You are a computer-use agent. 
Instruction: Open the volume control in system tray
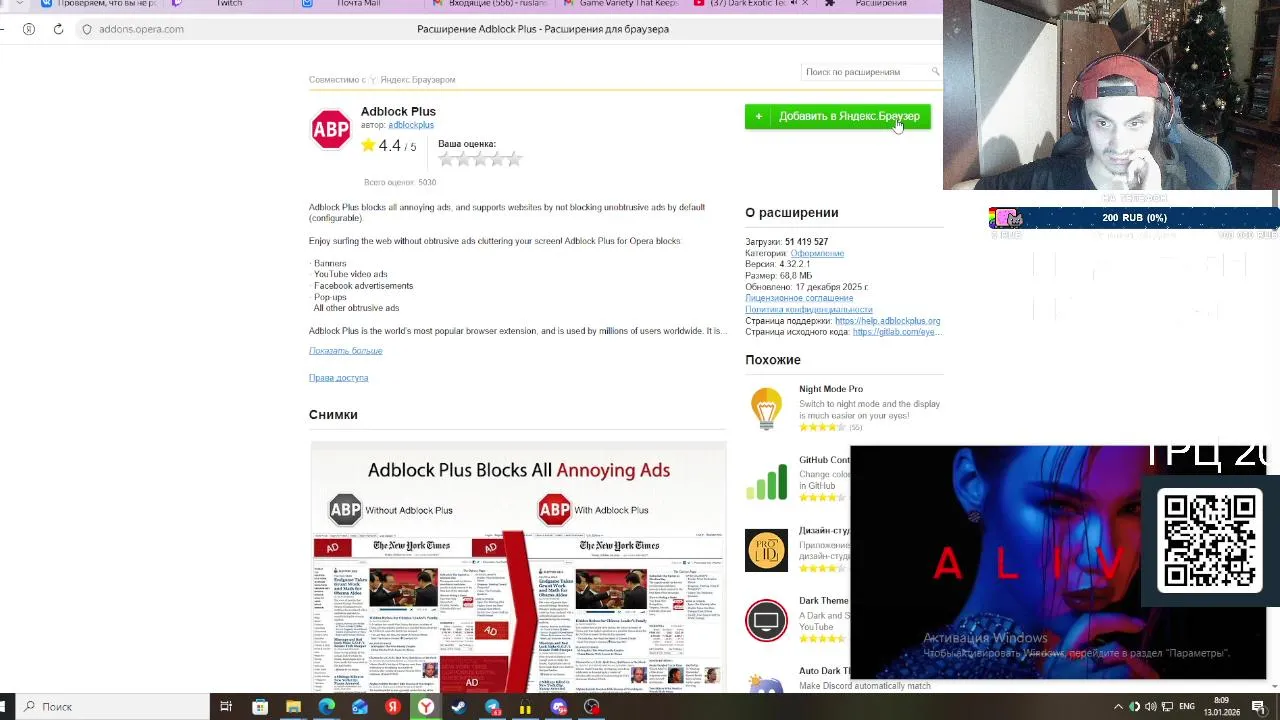tap(1151, 707)
